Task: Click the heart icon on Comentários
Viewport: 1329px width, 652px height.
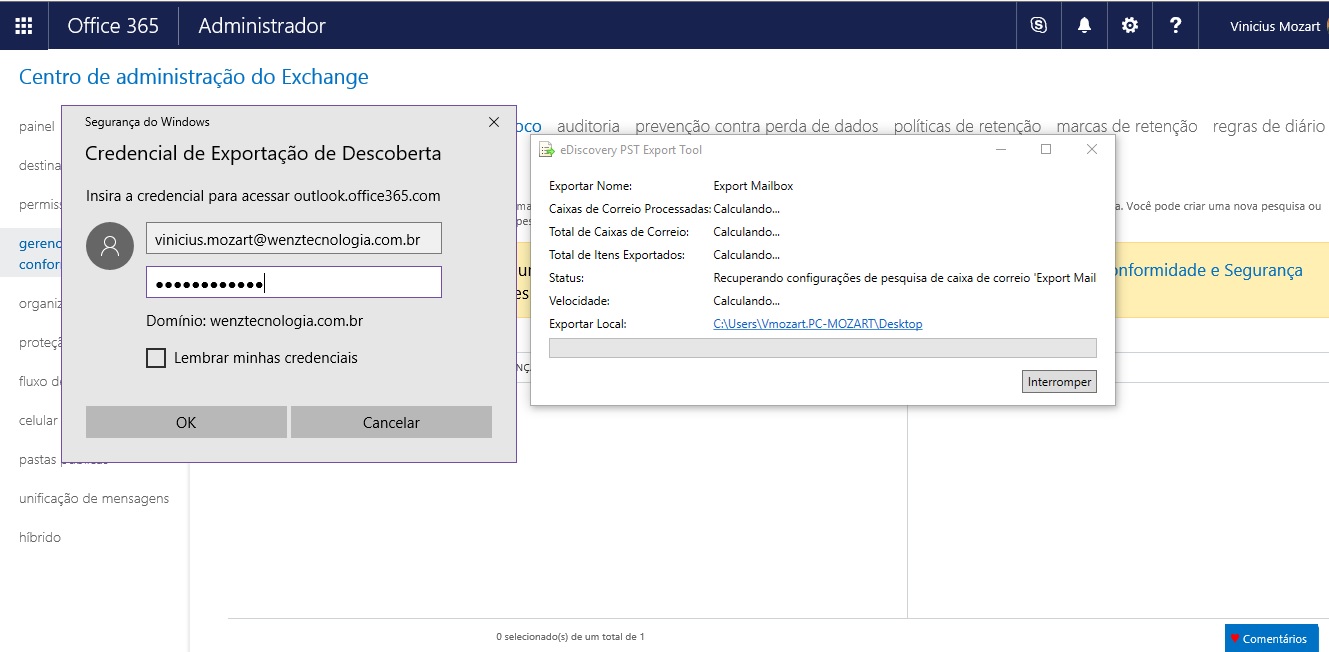Action: [x=1235, y=639]
